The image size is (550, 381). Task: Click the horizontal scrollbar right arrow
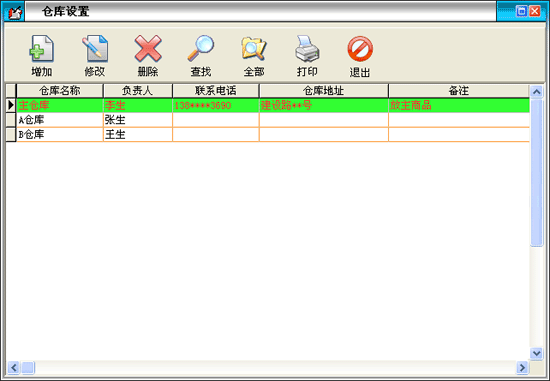point(522,367)
